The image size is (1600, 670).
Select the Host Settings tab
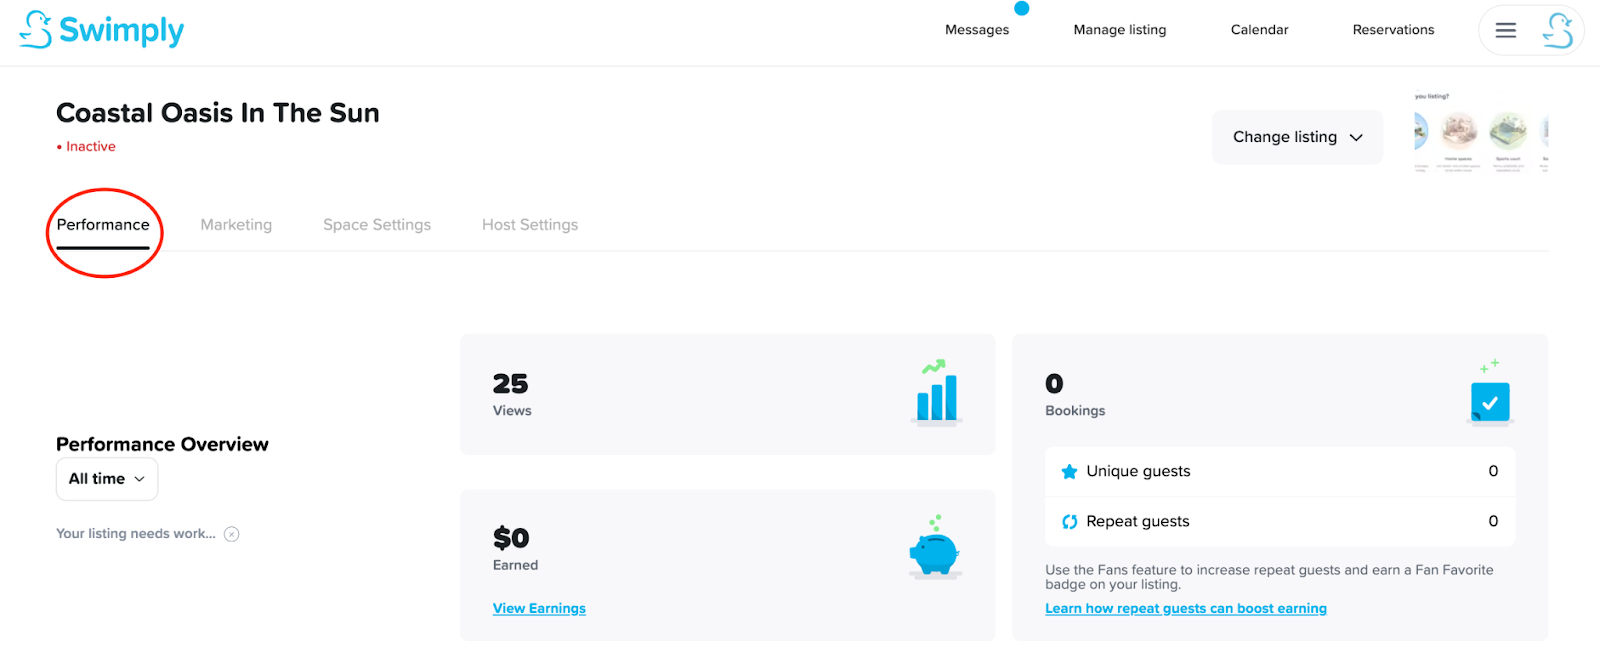[x=530, y=225]
